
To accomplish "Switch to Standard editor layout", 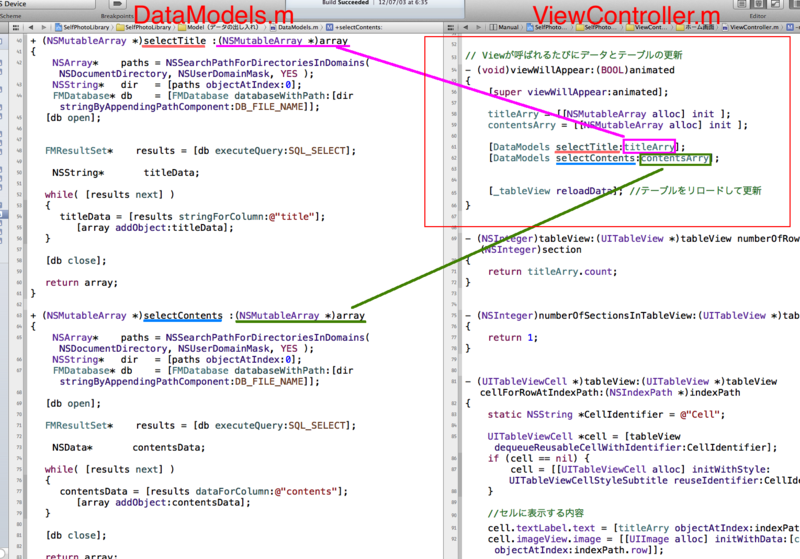I will [x=742, y=4].
